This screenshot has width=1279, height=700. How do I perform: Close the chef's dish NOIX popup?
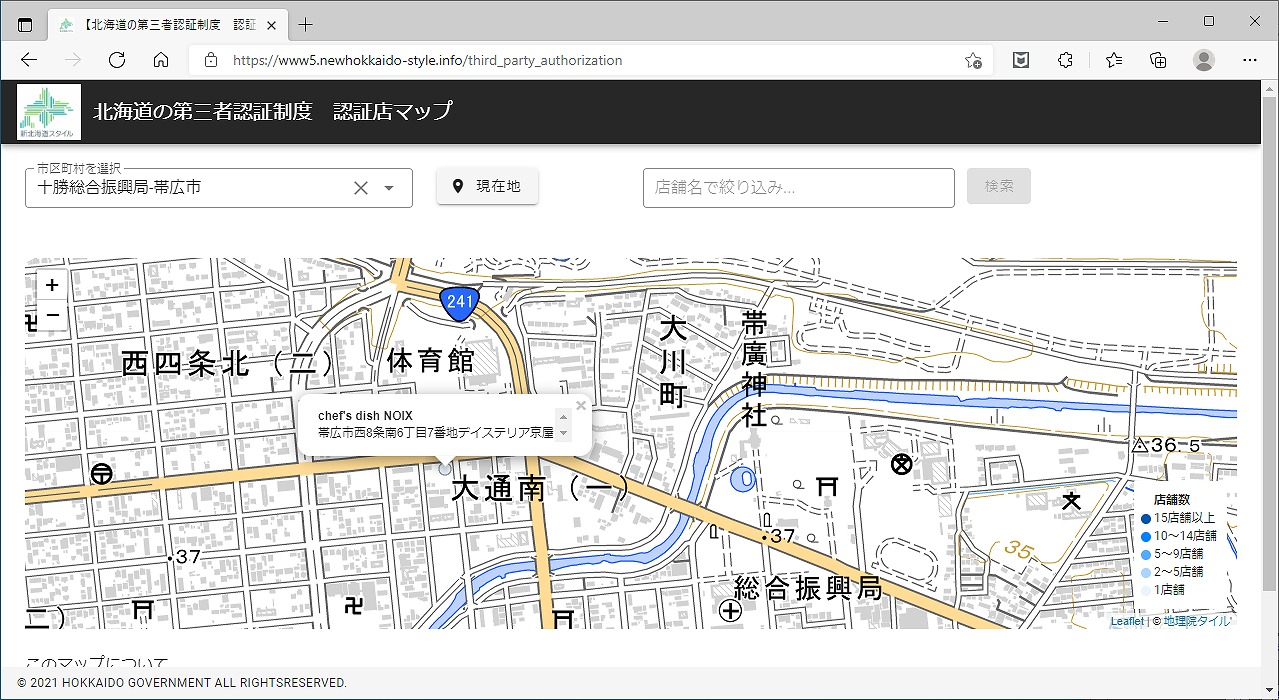581,405
